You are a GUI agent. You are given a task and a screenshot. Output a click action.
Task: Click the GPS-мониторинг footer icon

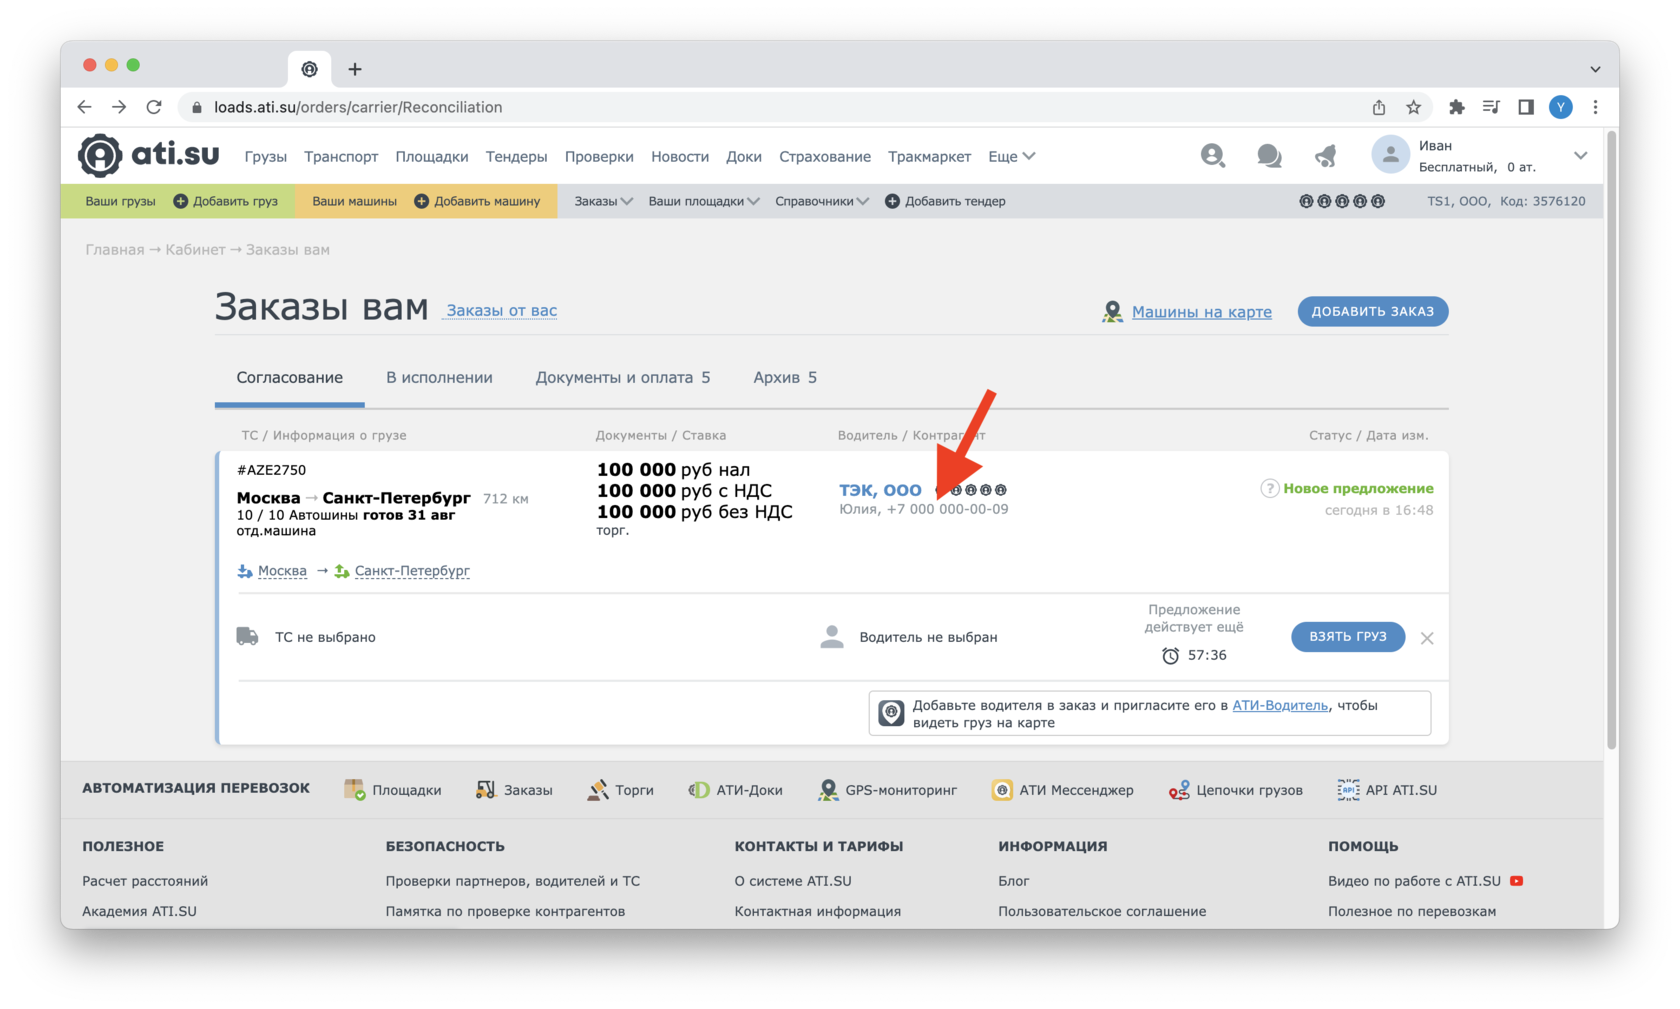click(828, 790)
